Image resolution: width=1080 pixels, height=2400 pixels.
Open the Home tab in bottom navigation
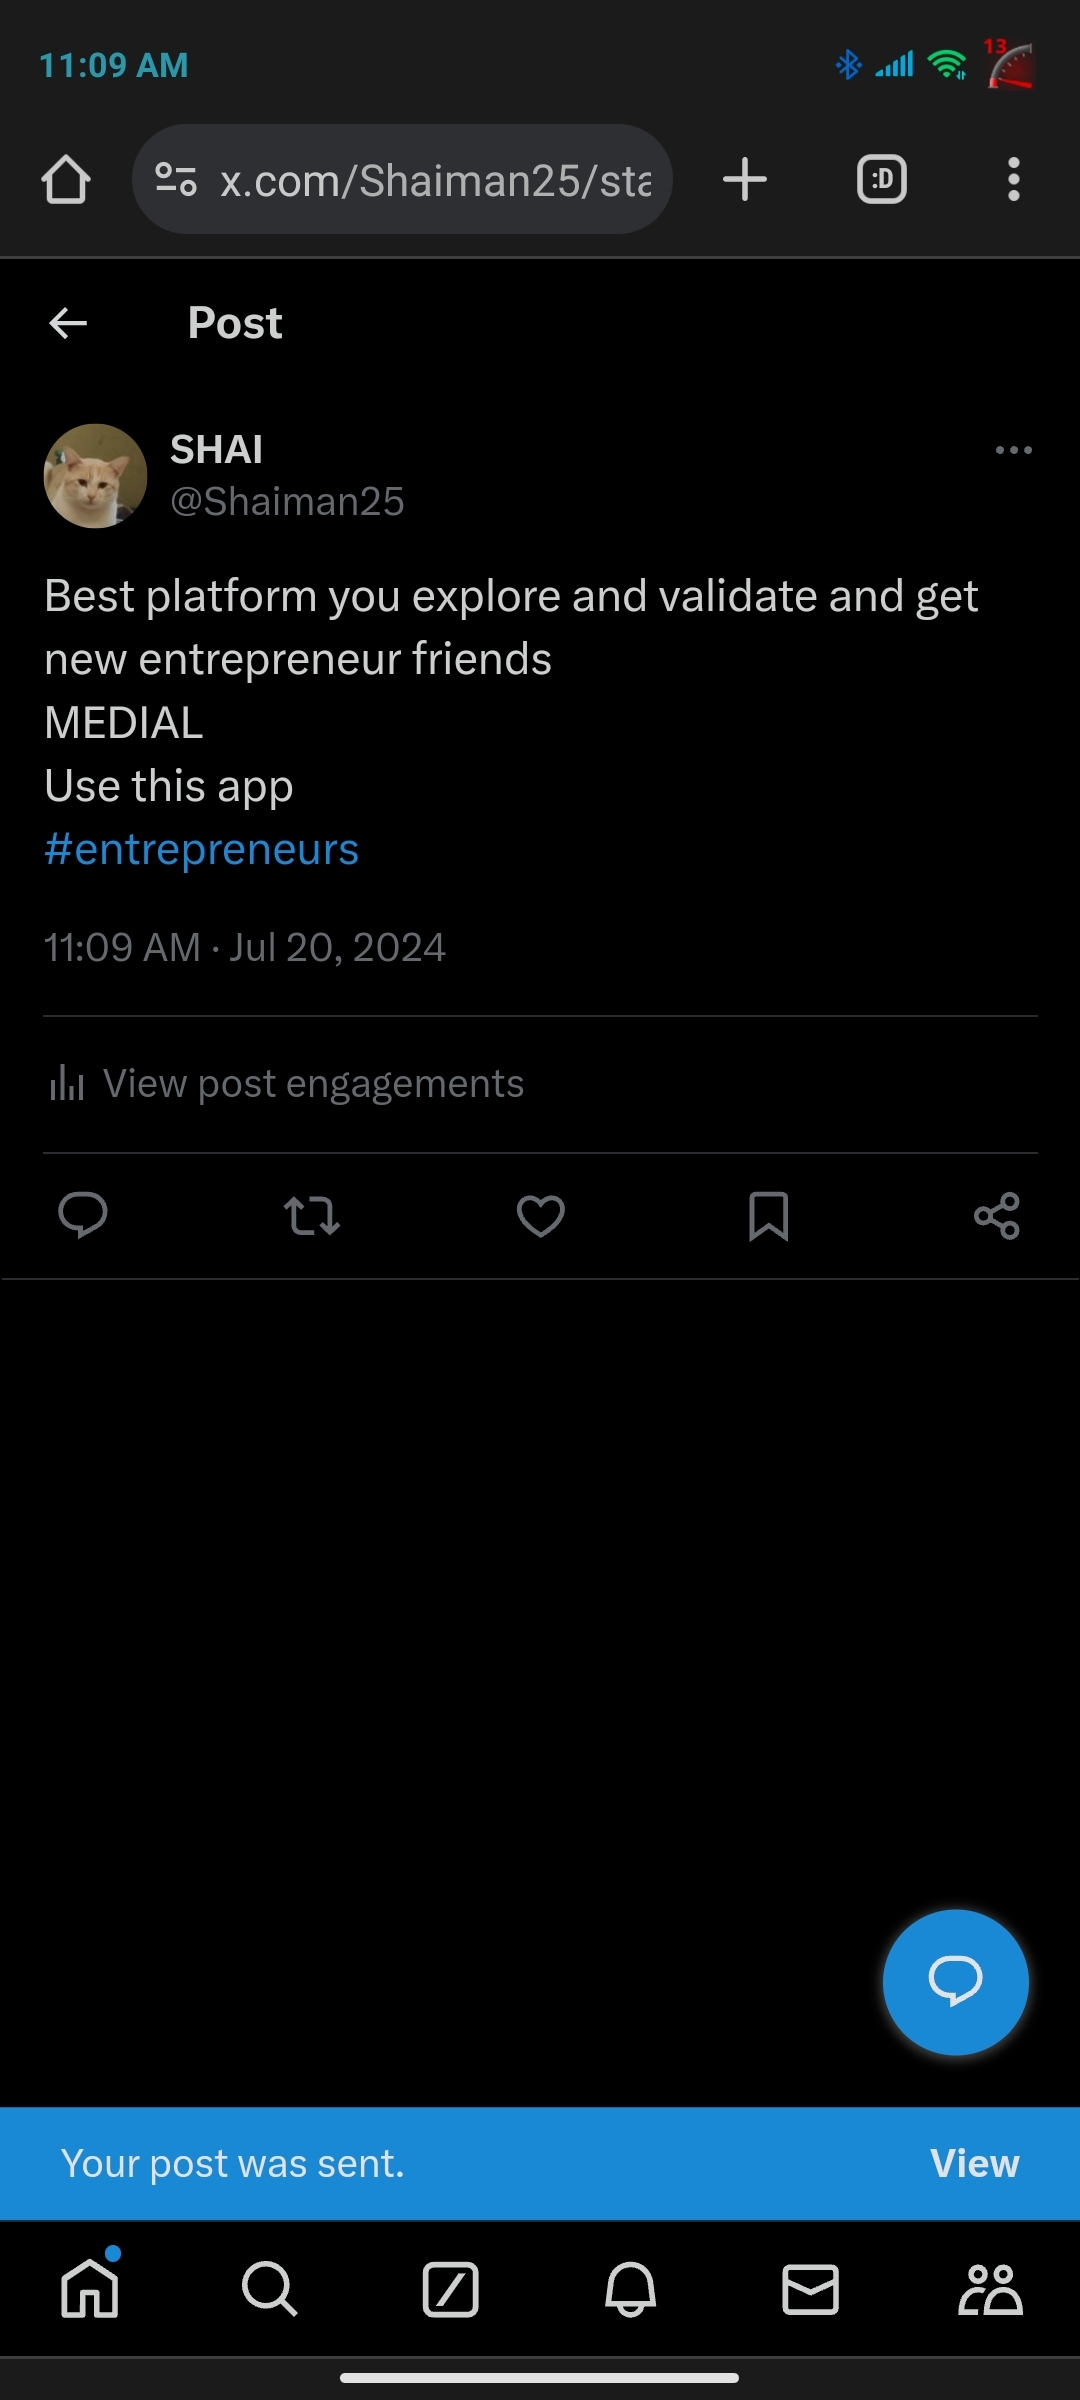click(90, 2289)
